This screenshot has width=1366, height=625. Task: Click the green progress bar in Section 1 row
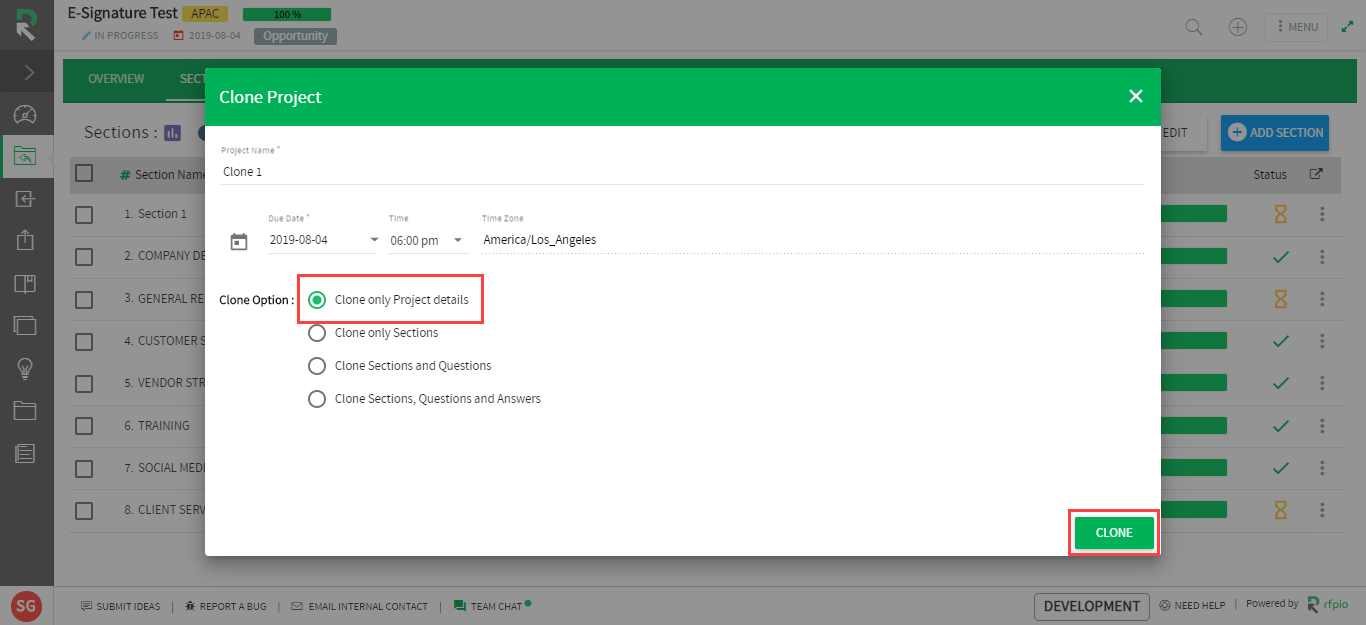(x=1193, y=214)
